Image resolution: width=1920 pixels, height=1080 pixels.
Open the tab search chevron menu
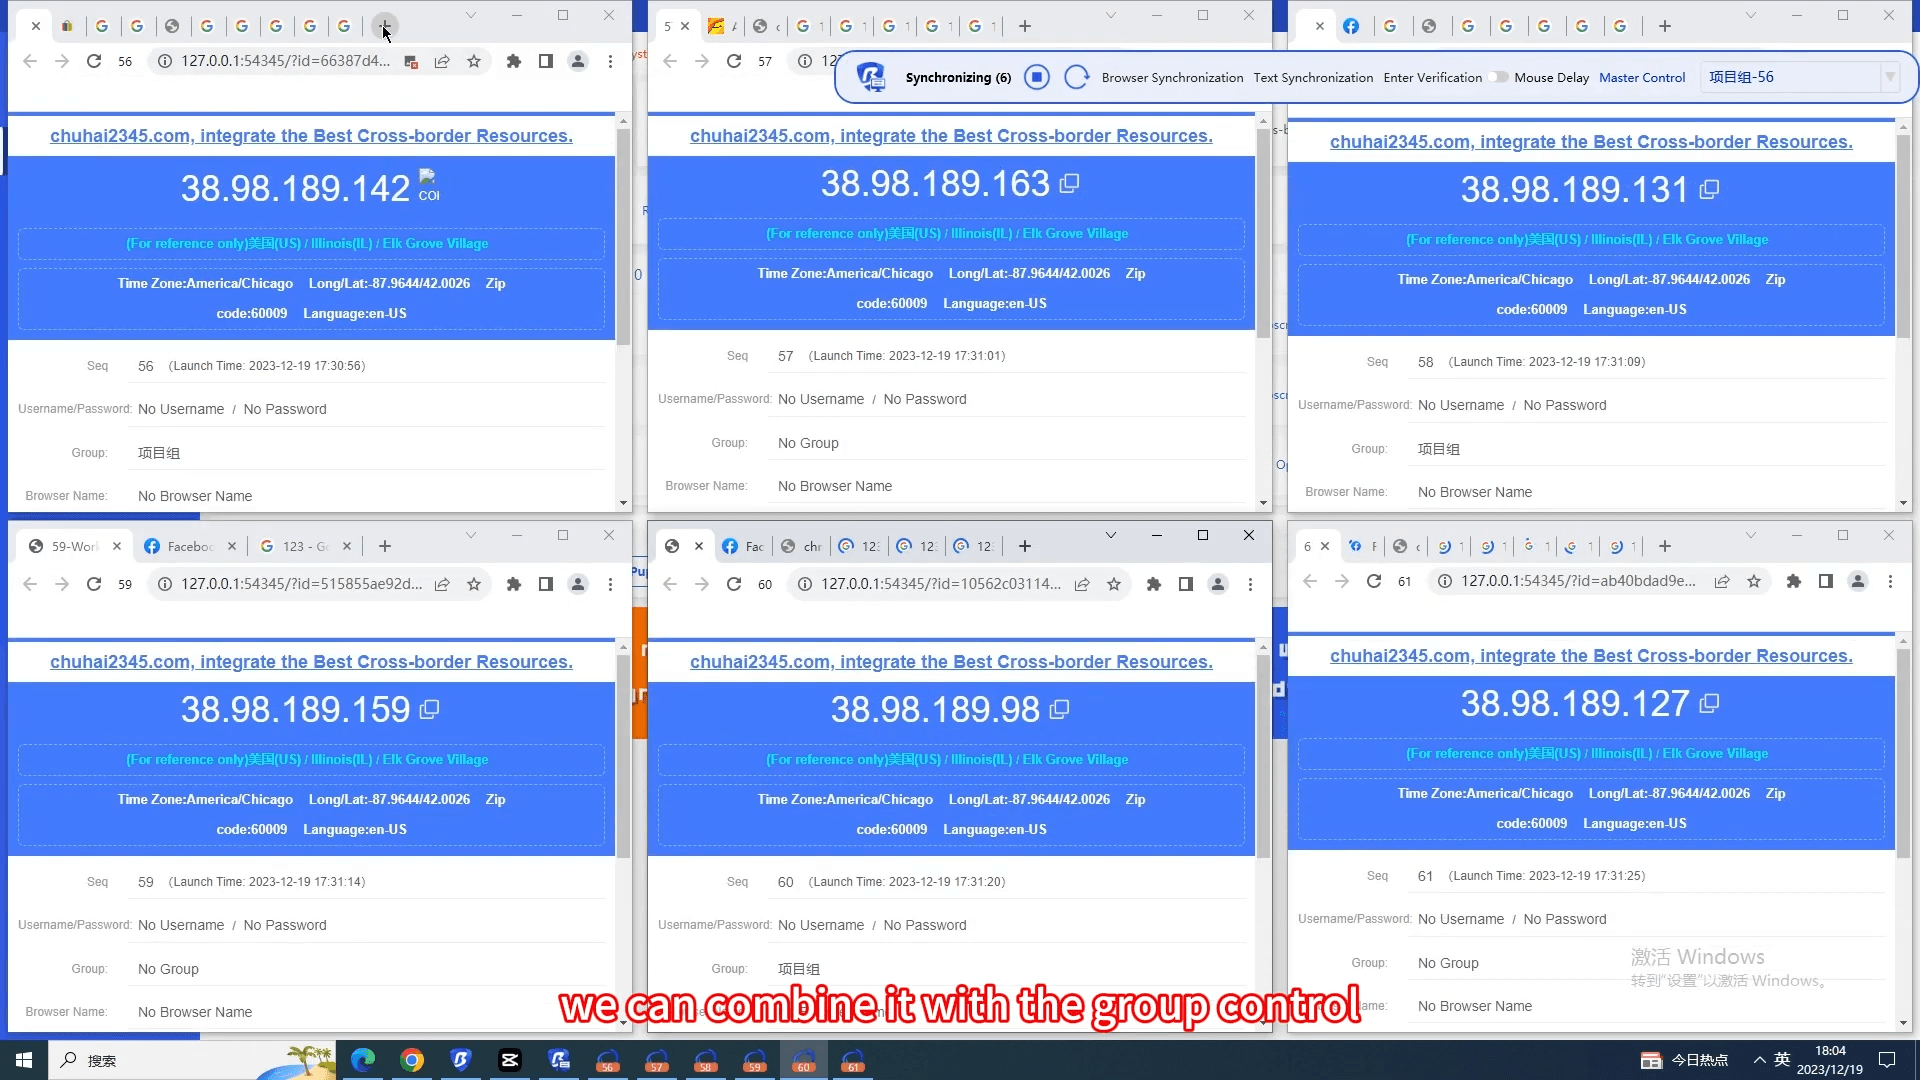(x=471, y=16)
